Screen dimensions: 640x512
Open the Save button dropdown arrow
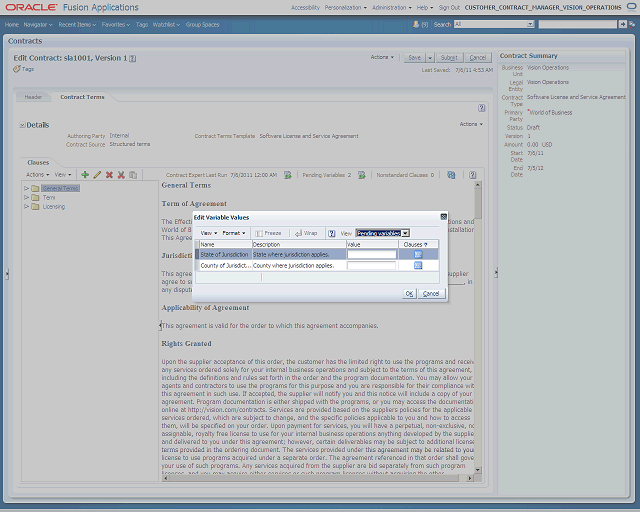coord(430,58)
